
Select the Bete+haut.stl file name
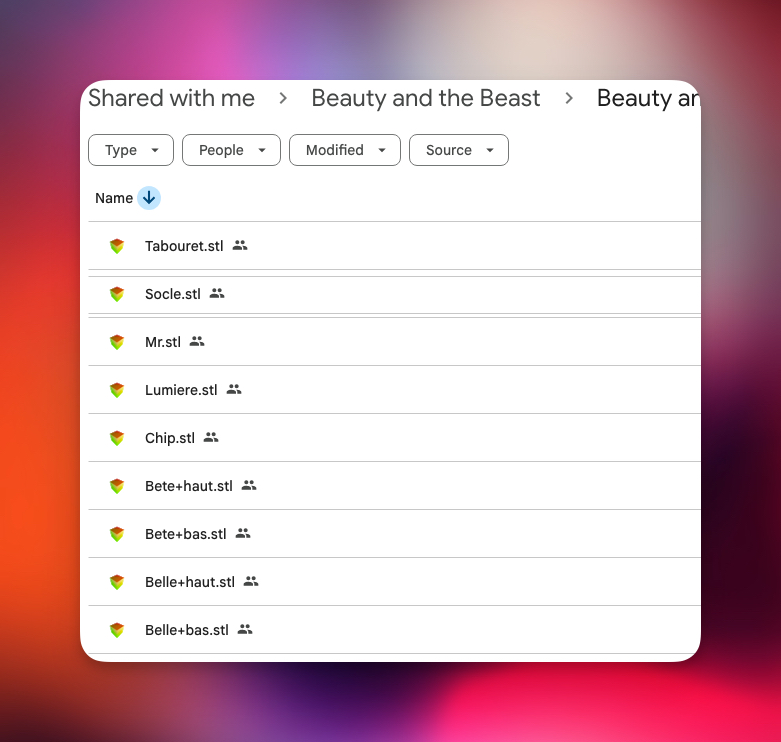coord(189,486)
